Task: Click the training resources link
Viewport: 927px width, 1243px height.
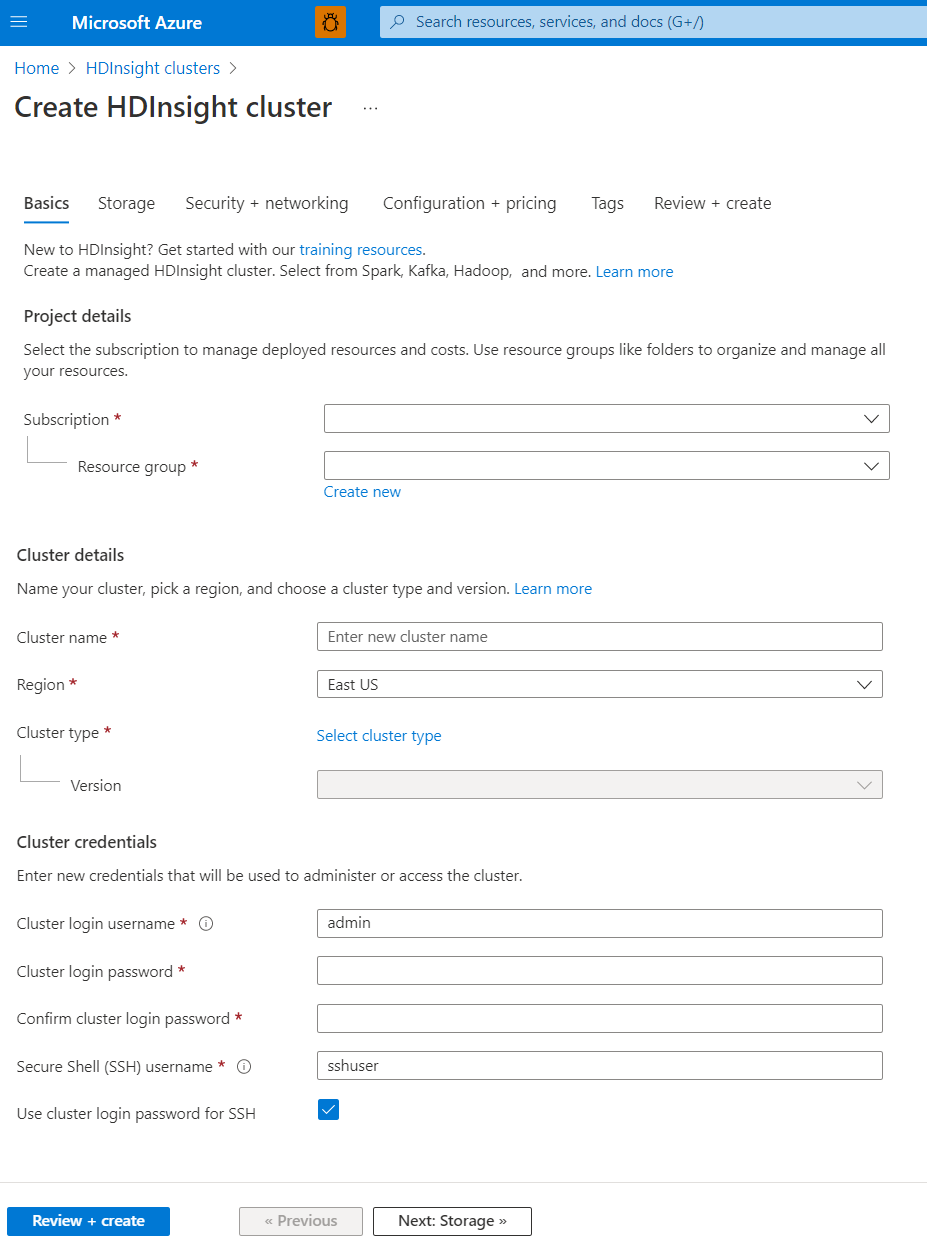Action: pos(360,249)
